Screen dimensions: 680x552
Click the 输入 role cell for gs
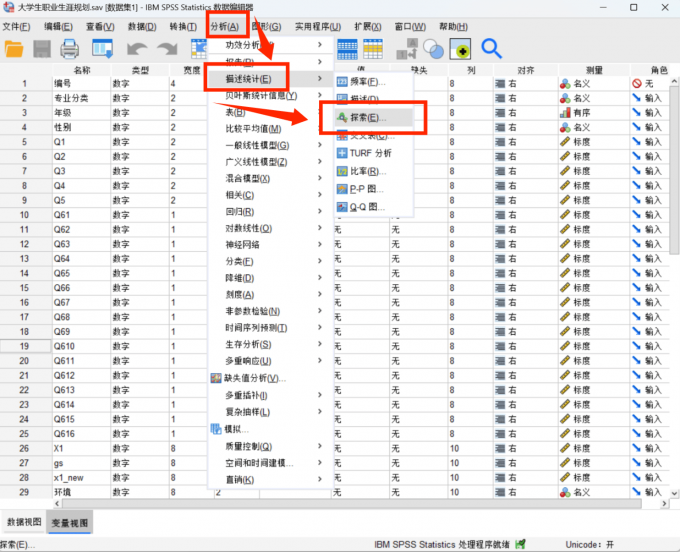point(650,463)
